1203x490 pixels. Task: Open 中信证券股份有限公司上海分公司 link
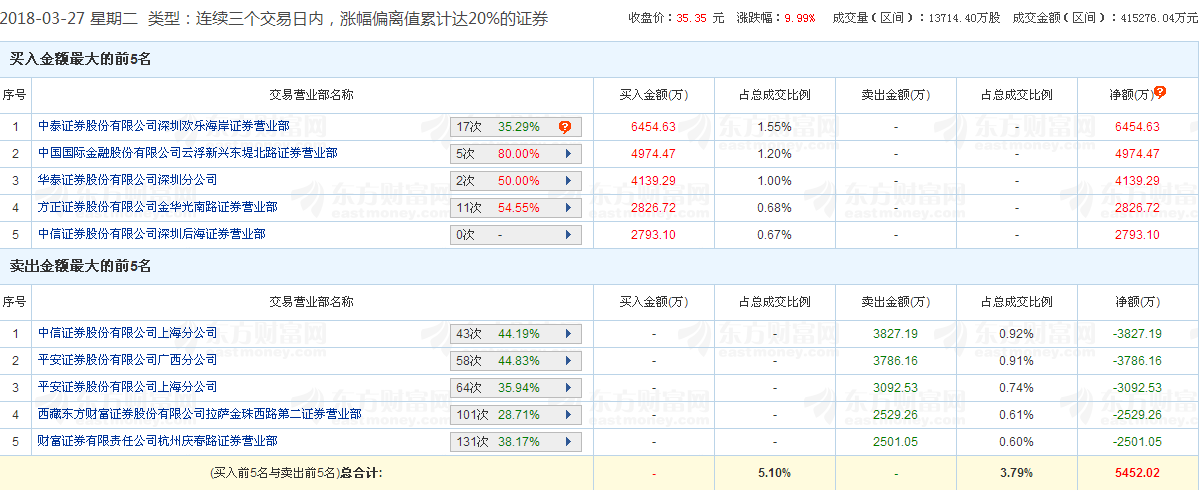pyautogui.click(x=127, y=333)
